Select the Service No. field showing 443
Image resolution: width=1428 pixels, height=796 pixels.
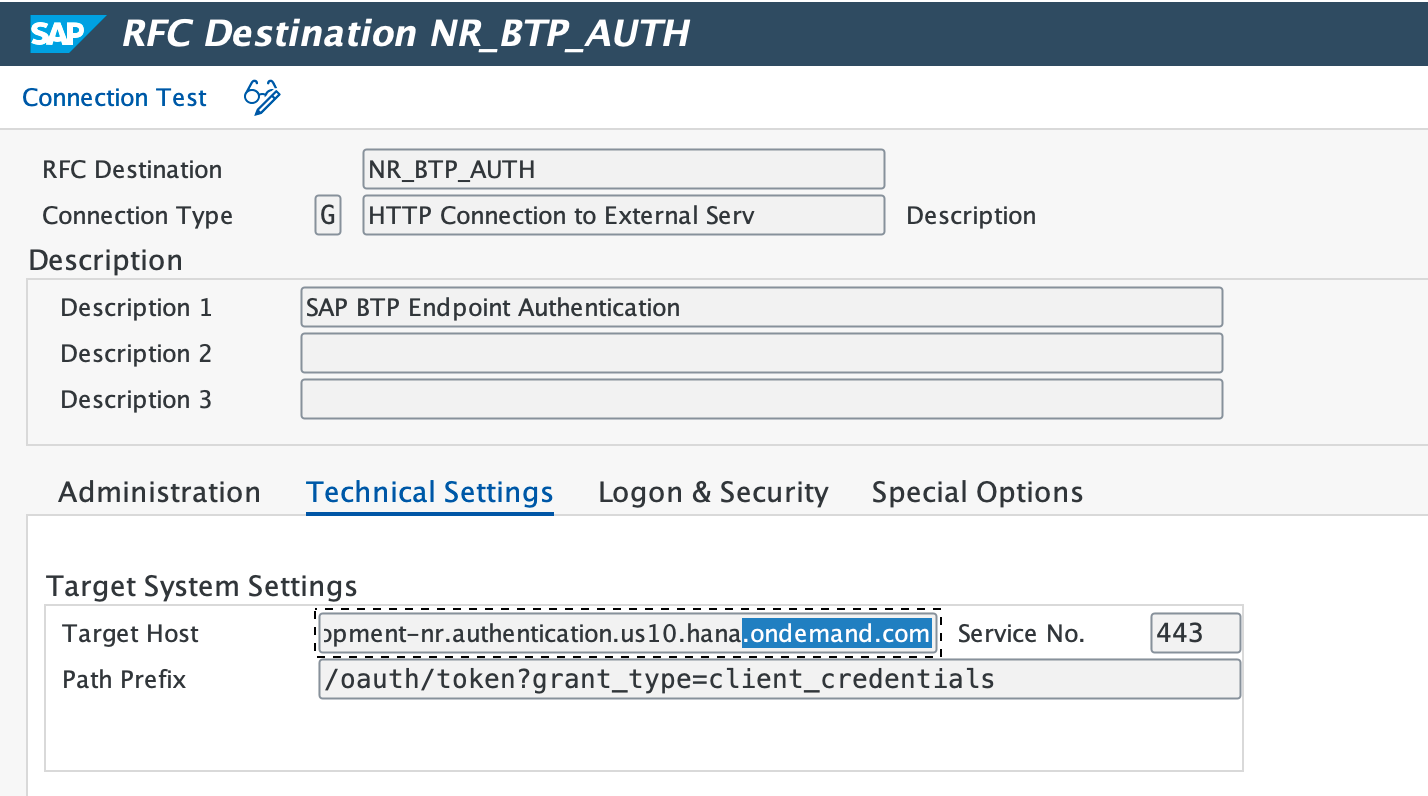pyautogui.click(x=1195, y=633)
